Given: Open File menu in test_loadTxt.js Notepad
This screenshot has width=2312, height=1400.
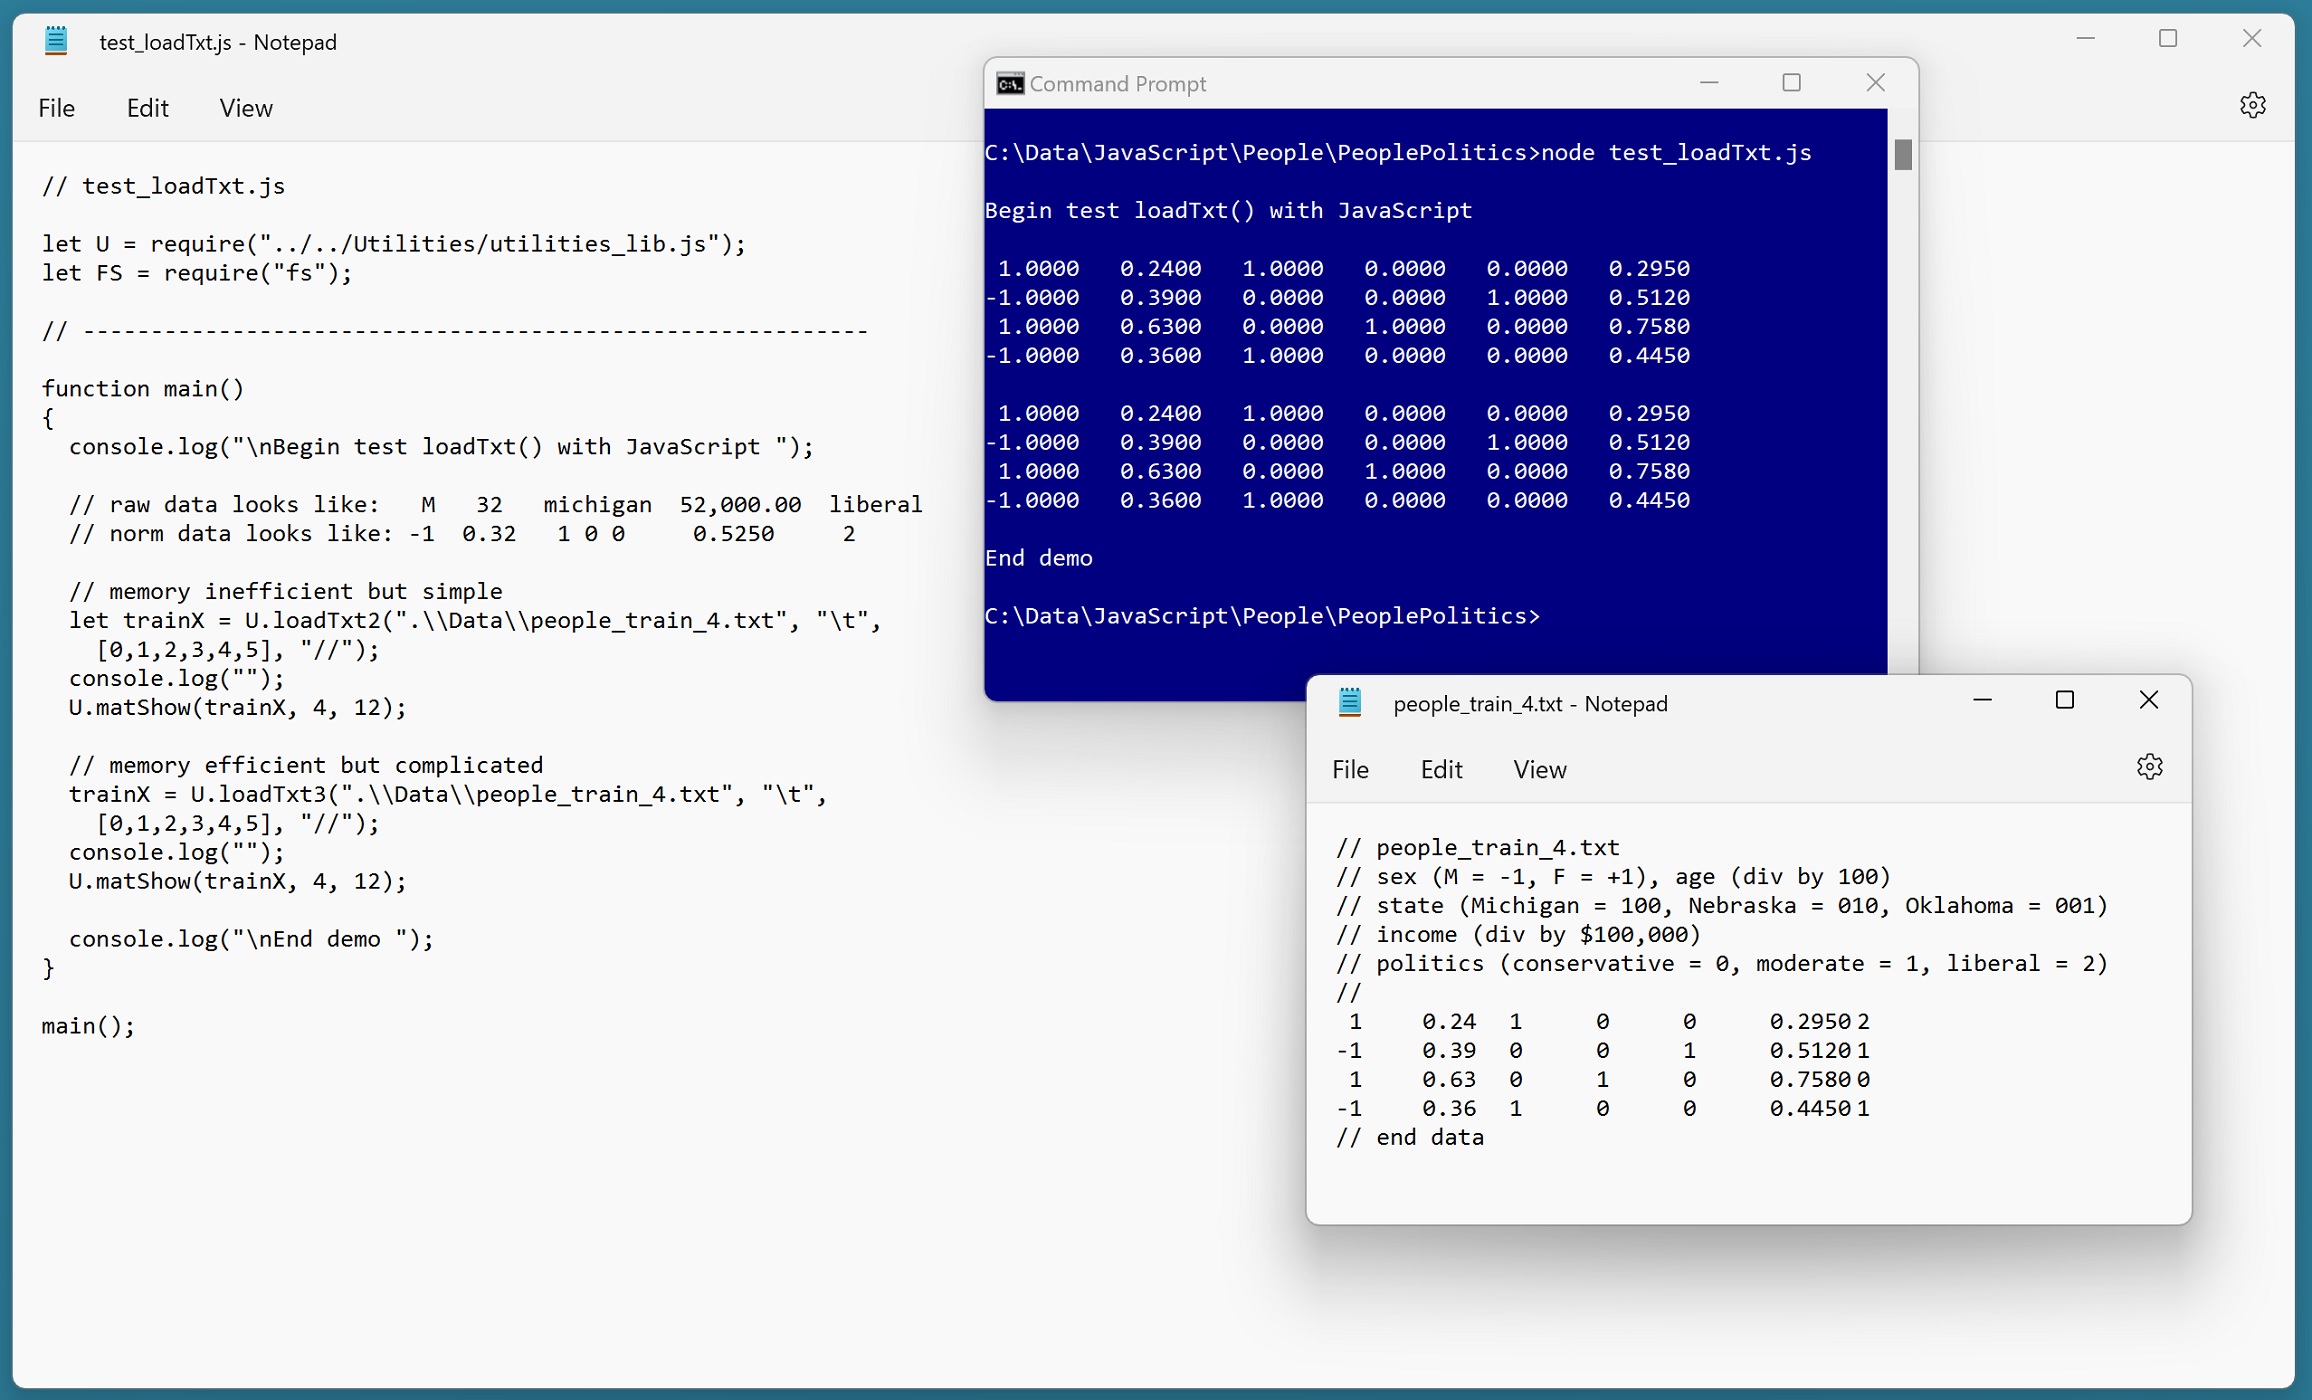Looking at the screenshot, I should coord(57,108).
